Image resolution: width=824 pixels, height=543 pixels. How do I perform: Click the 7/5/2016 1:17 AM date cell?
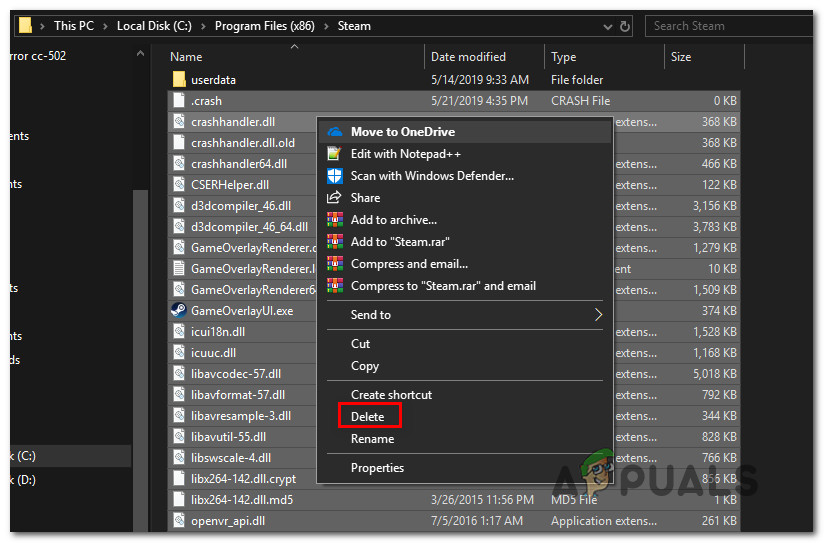pos(477,520)
